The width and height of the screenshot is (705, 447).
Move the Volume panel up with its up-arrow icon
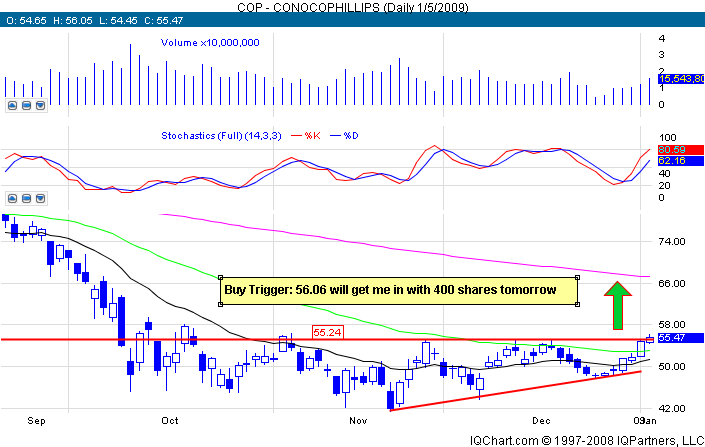click(x=12, y=105)
